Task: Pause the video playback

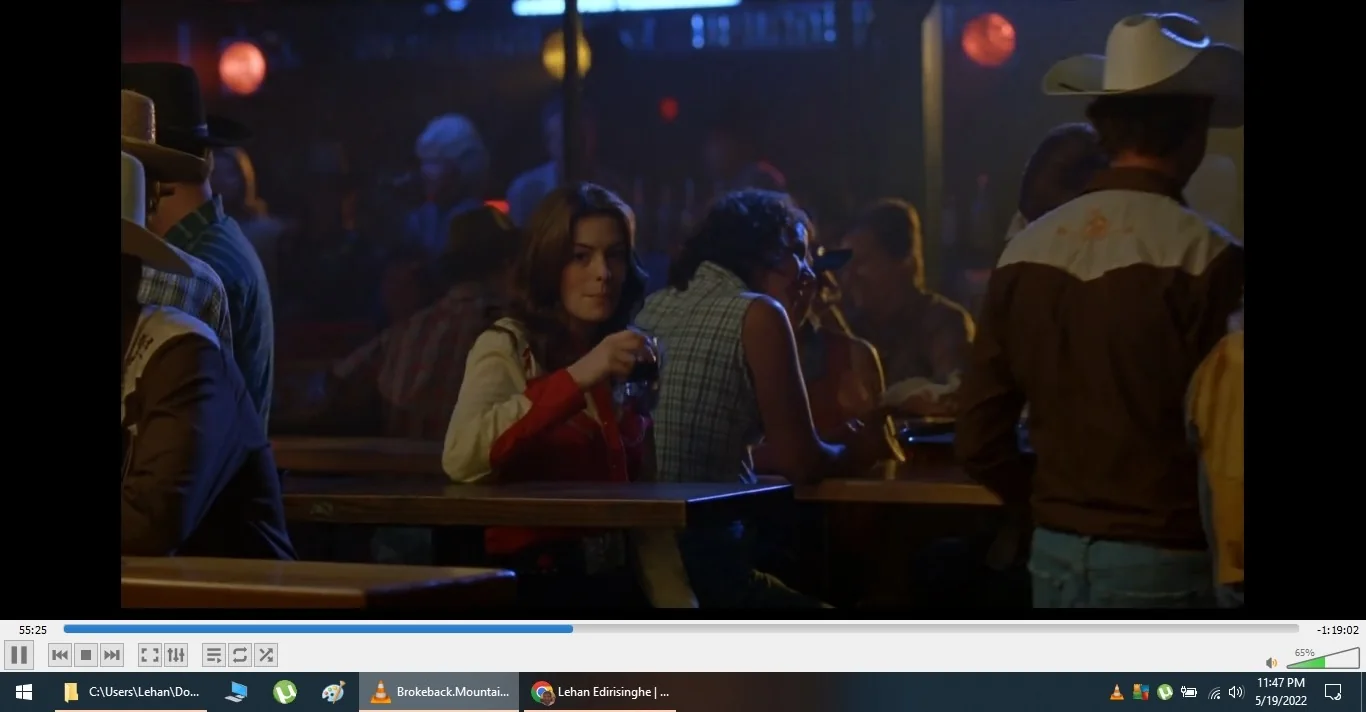Action: [x=19, y=655]
